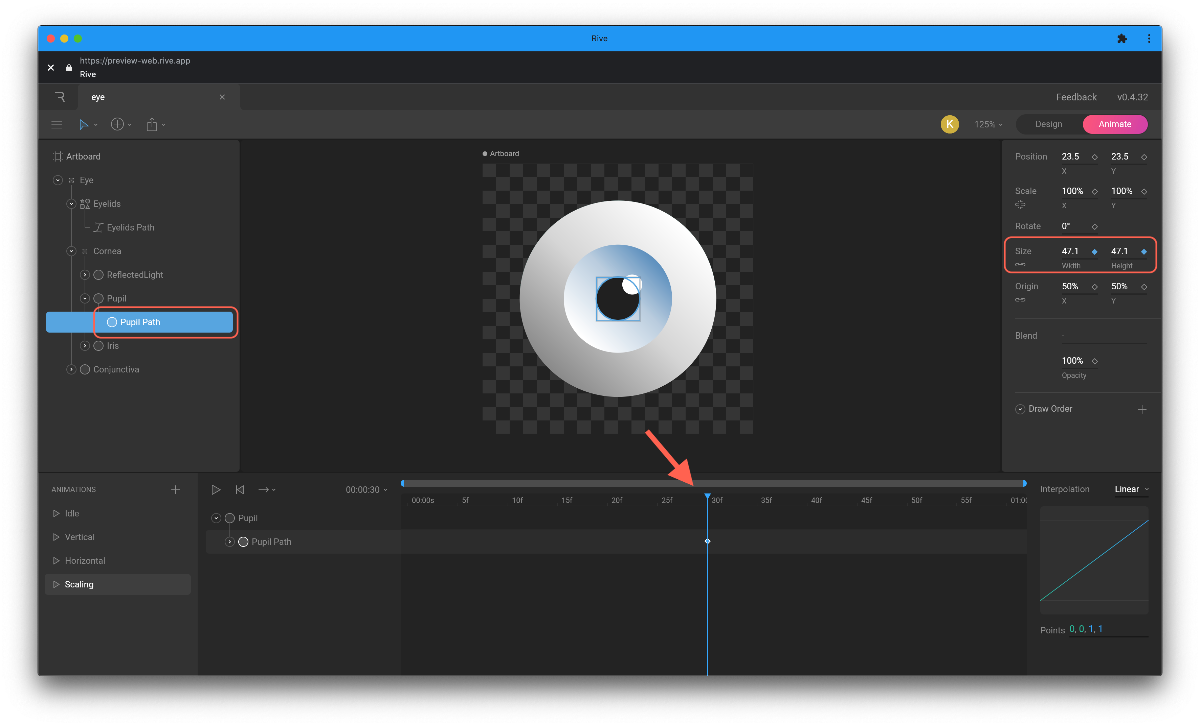
Task: Select the Vertical animation
Action: click(x=118, y=537)
